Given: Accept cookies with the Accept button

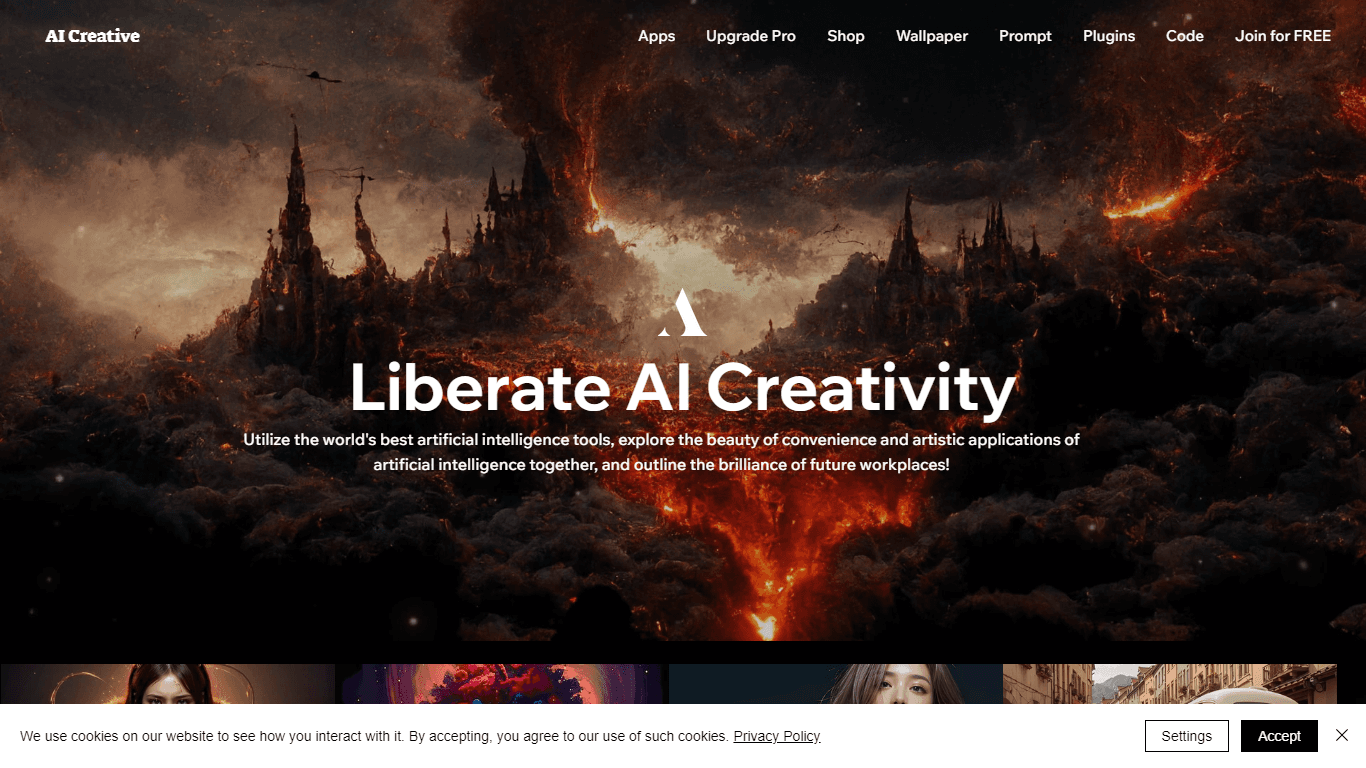Looking at the screenshot, I should (x=1279, y=736).
